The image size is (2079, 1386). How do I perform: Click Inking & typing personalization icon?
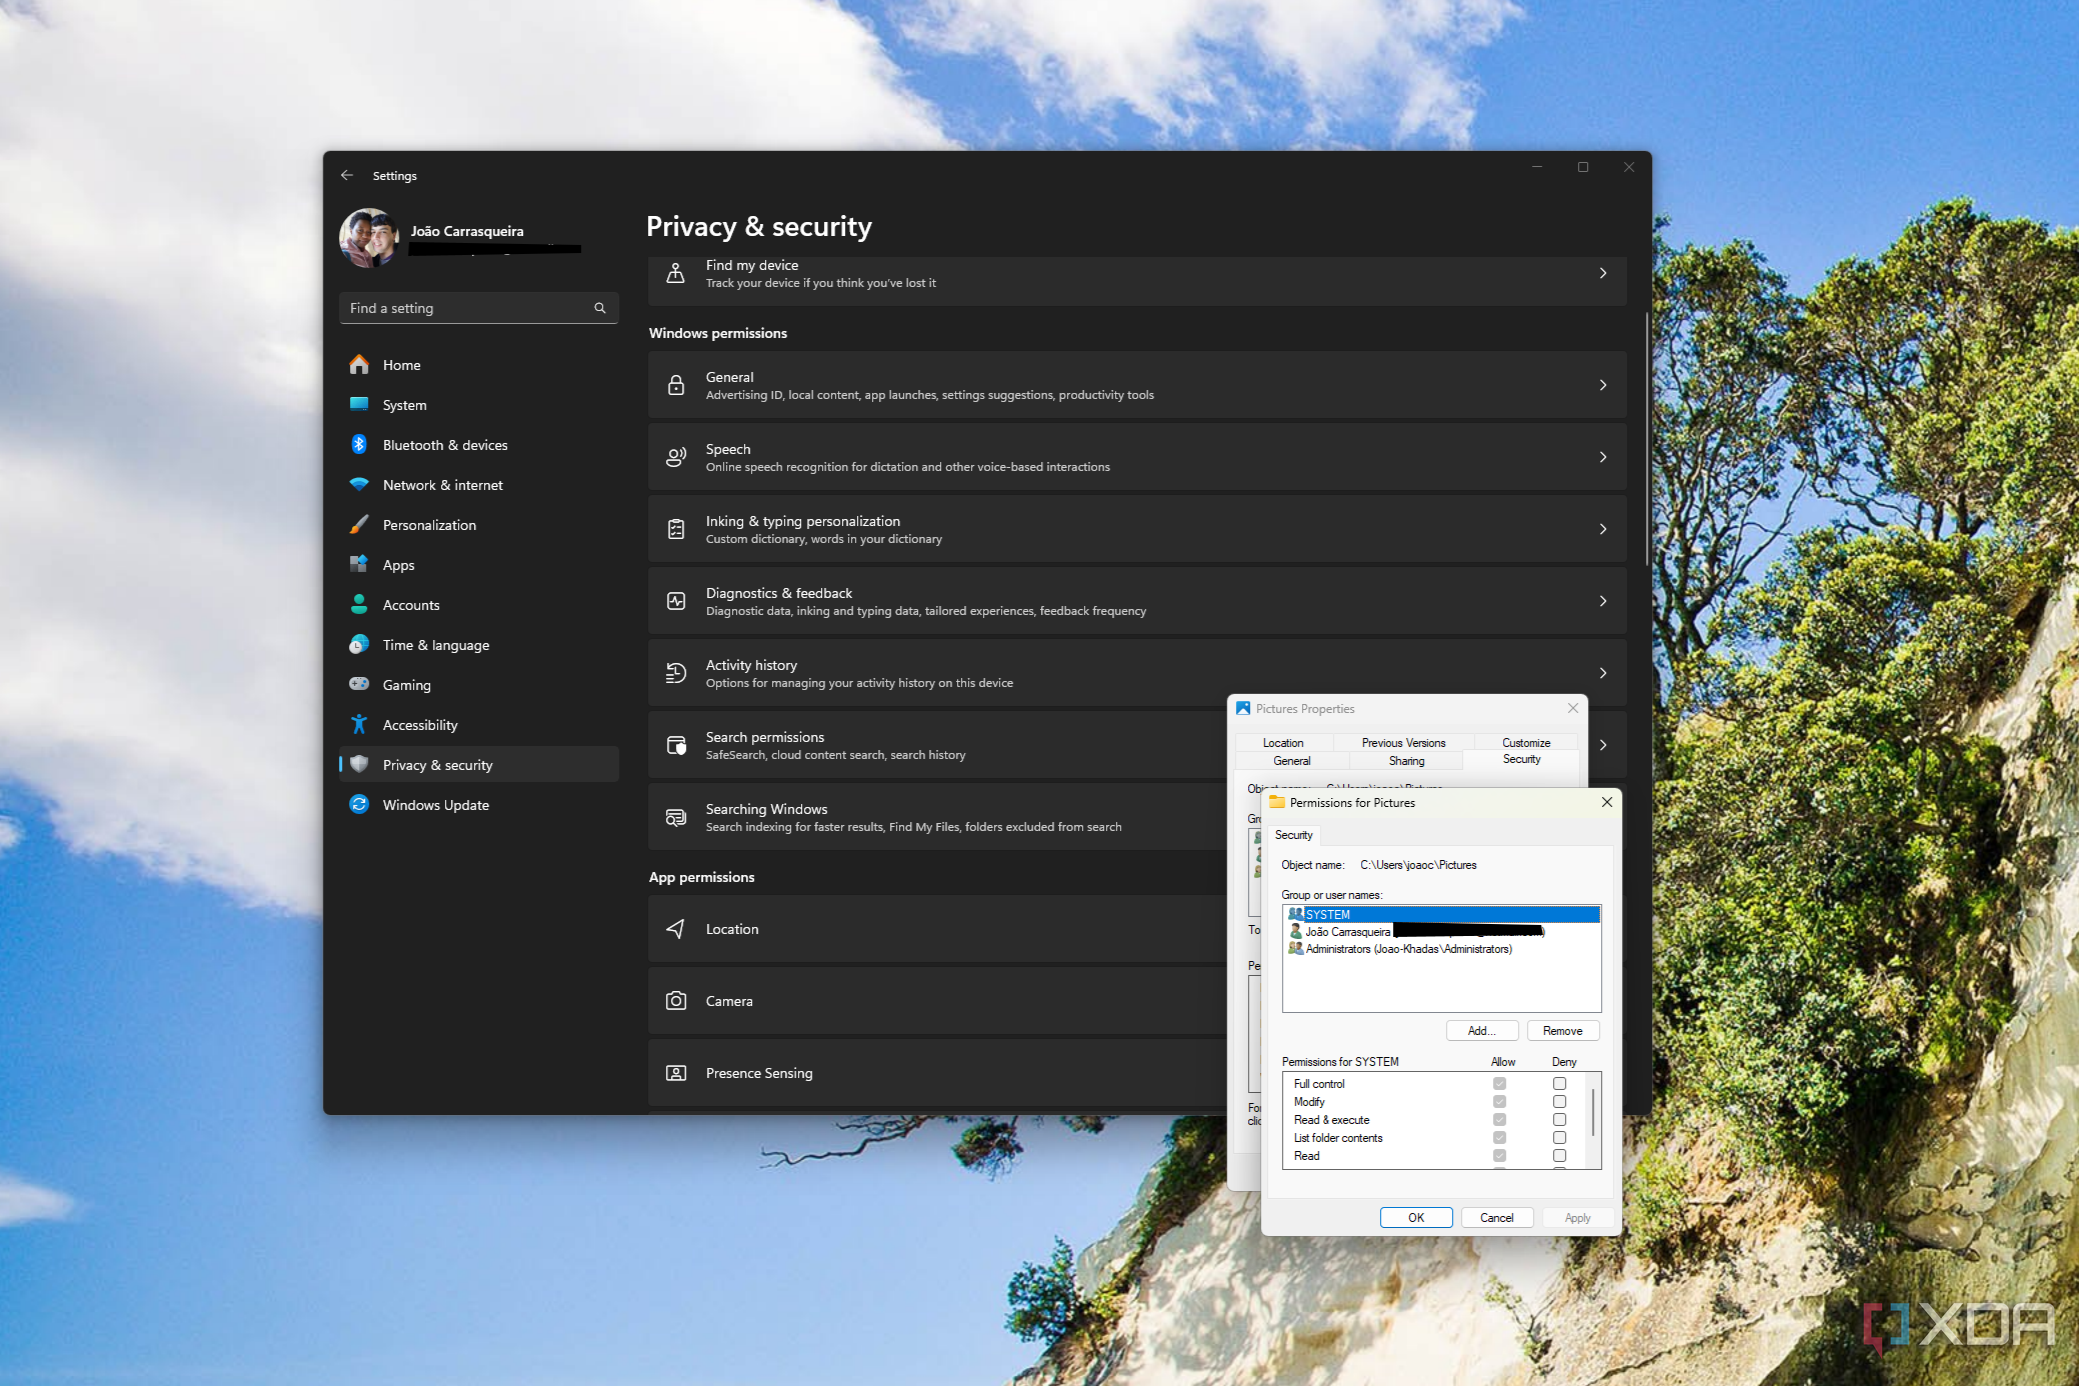pos(676,529)
